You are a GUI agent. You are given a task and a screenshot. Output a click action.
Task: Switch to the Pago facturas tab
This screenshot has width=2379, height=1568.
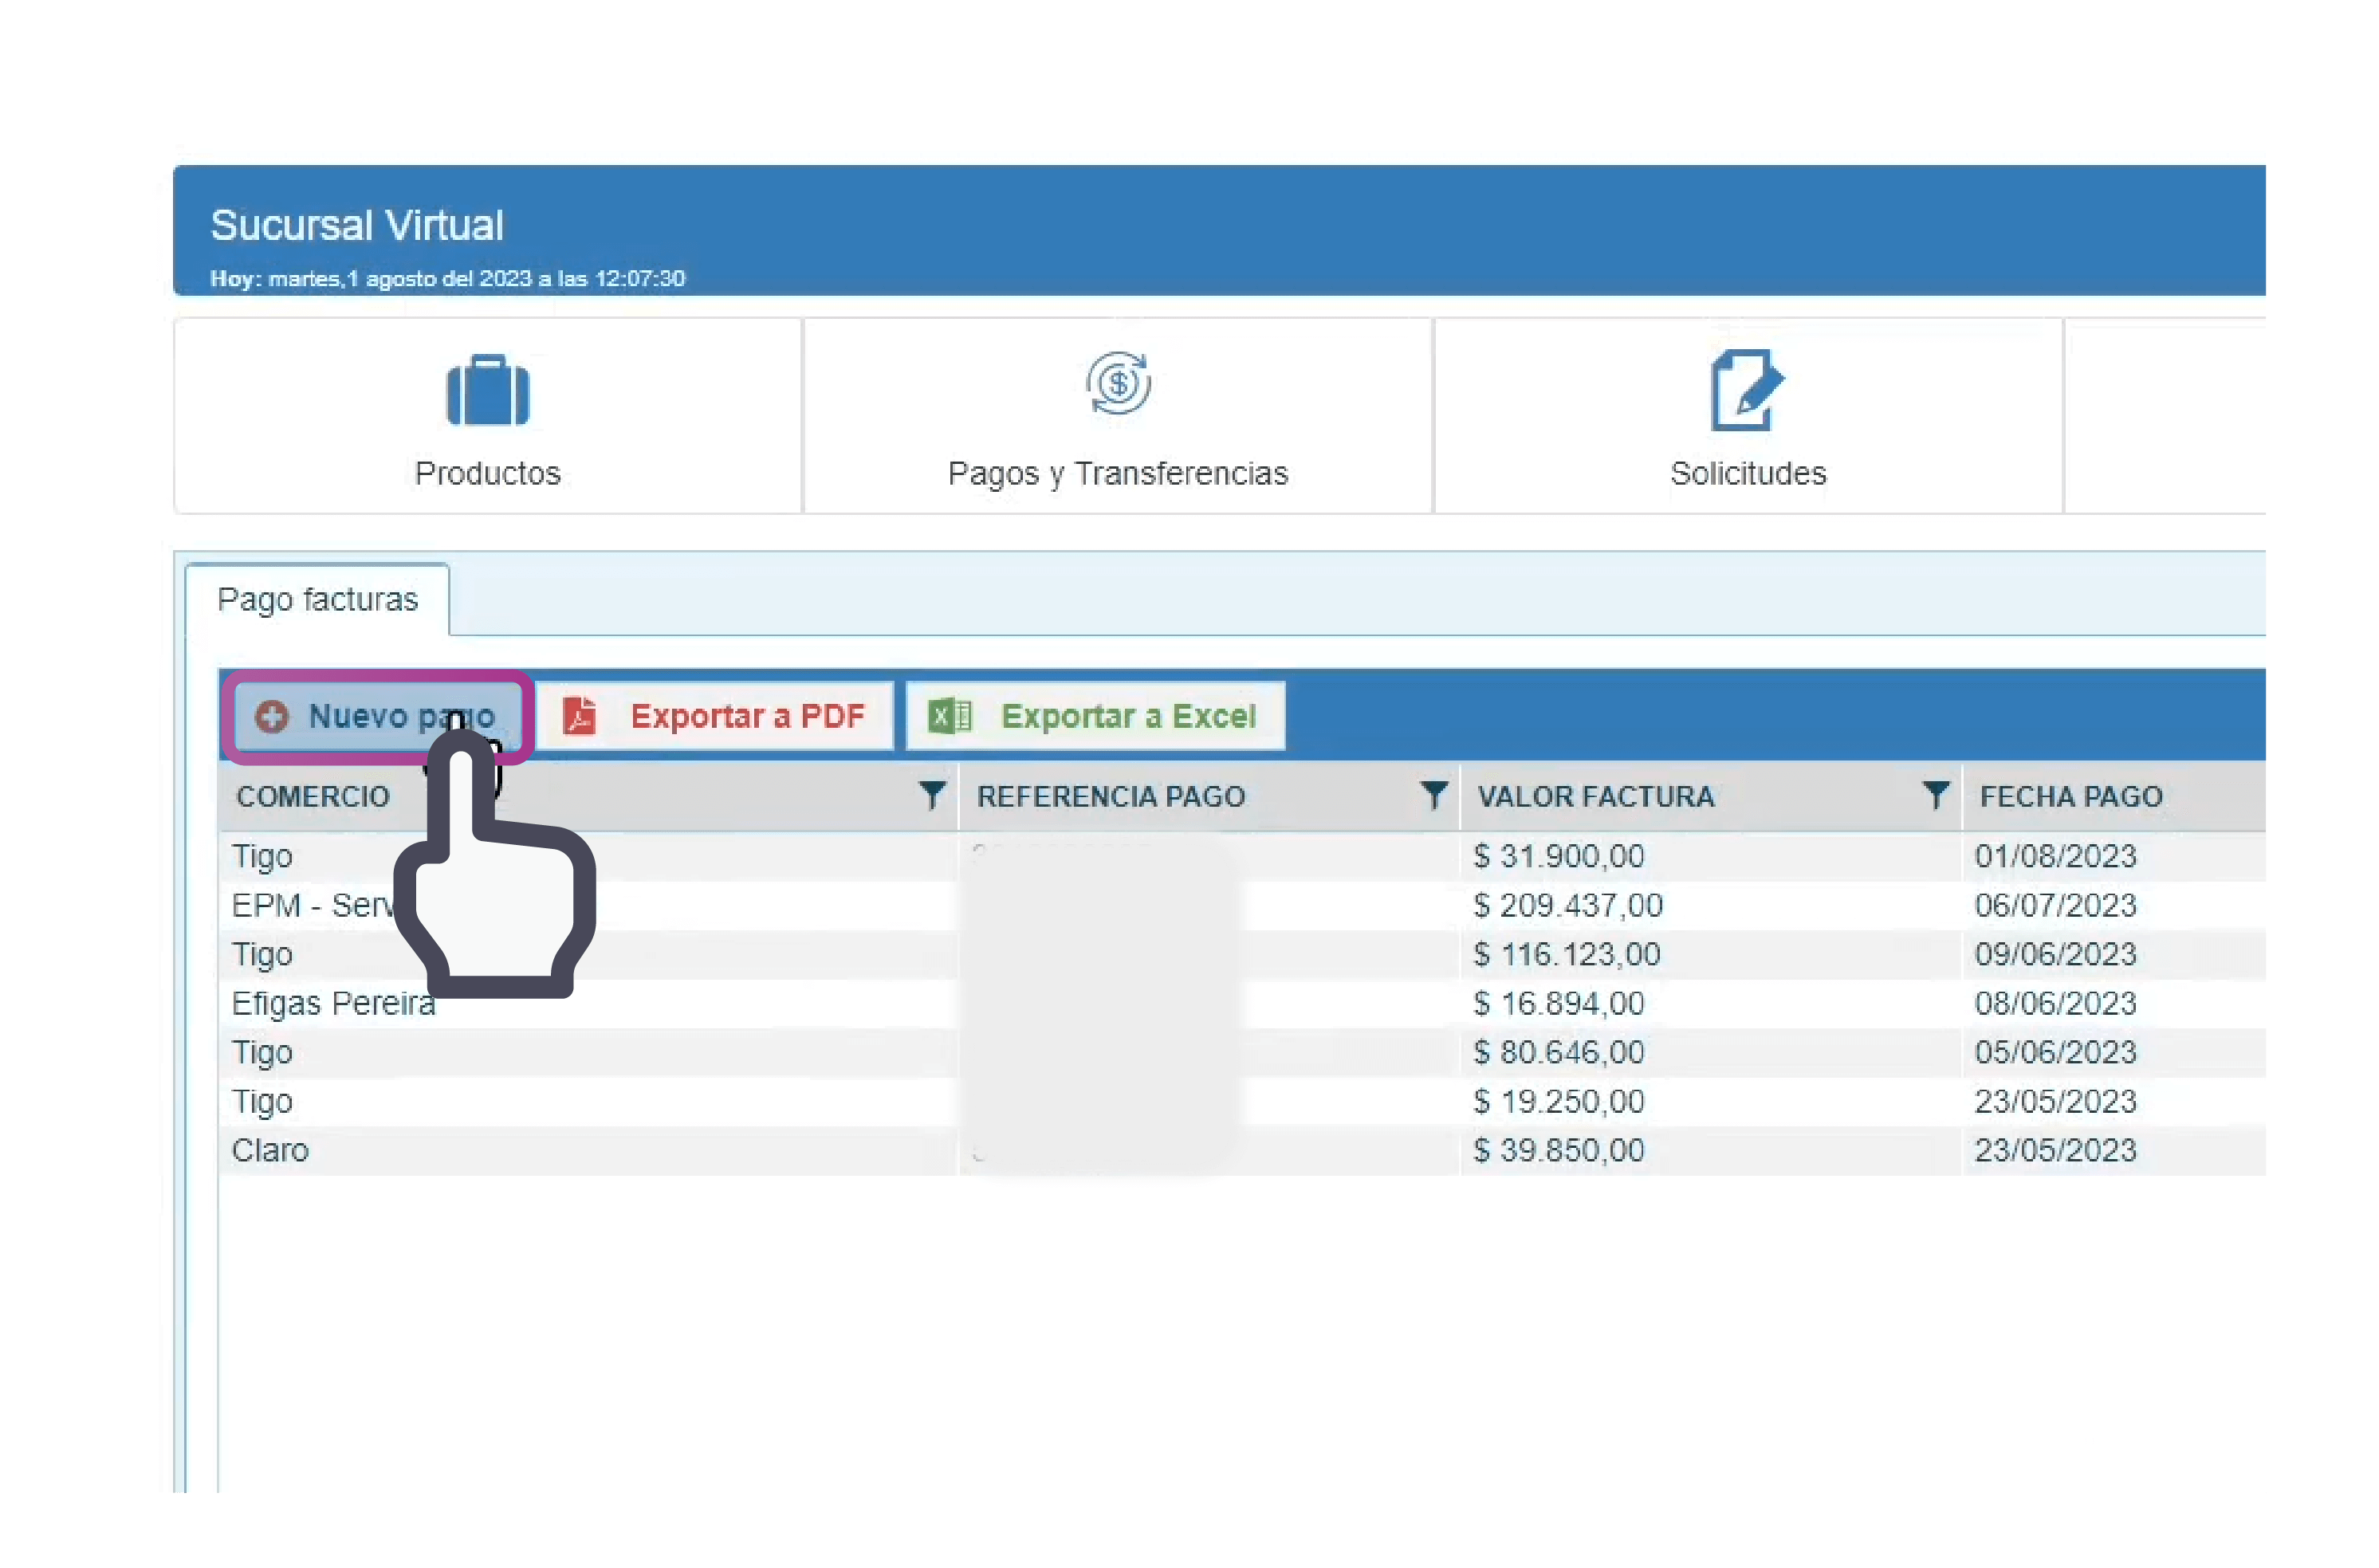pyautogui.click(x=317, y=600)
